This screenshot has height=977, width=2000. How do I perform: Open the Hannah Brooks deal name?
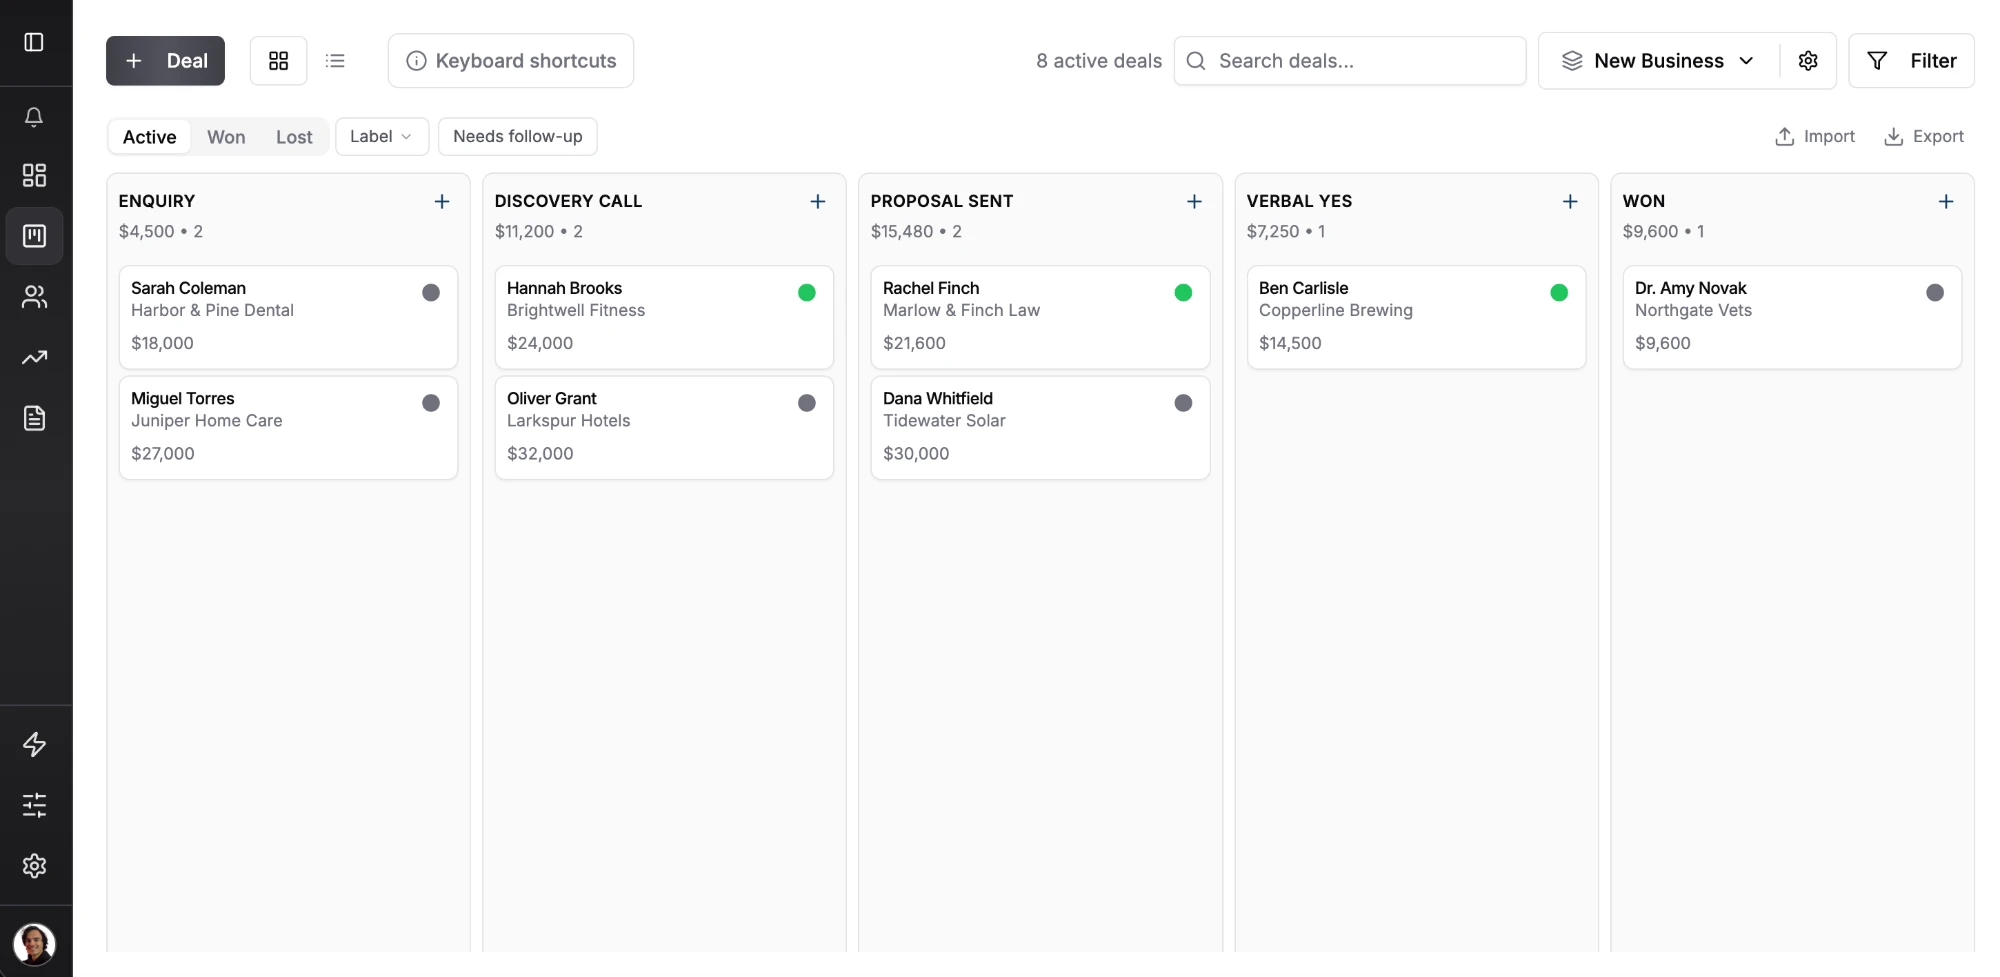[x=564, y=288]
